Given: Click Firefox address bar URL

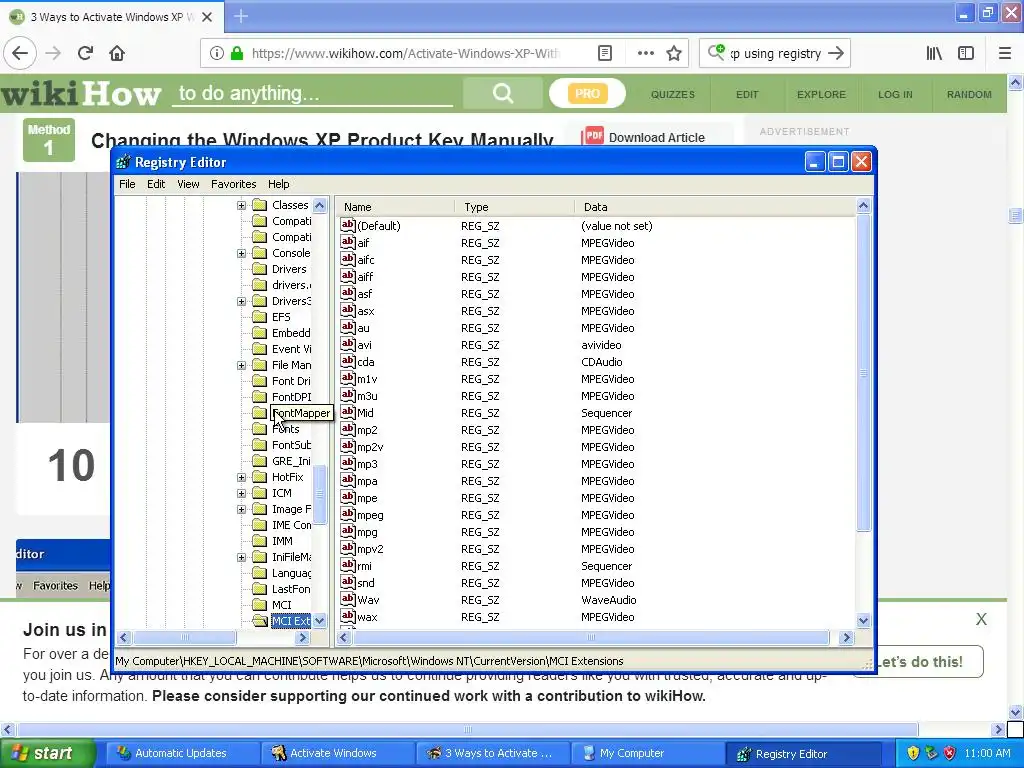Looking at the screenshot, I should 405,54.
